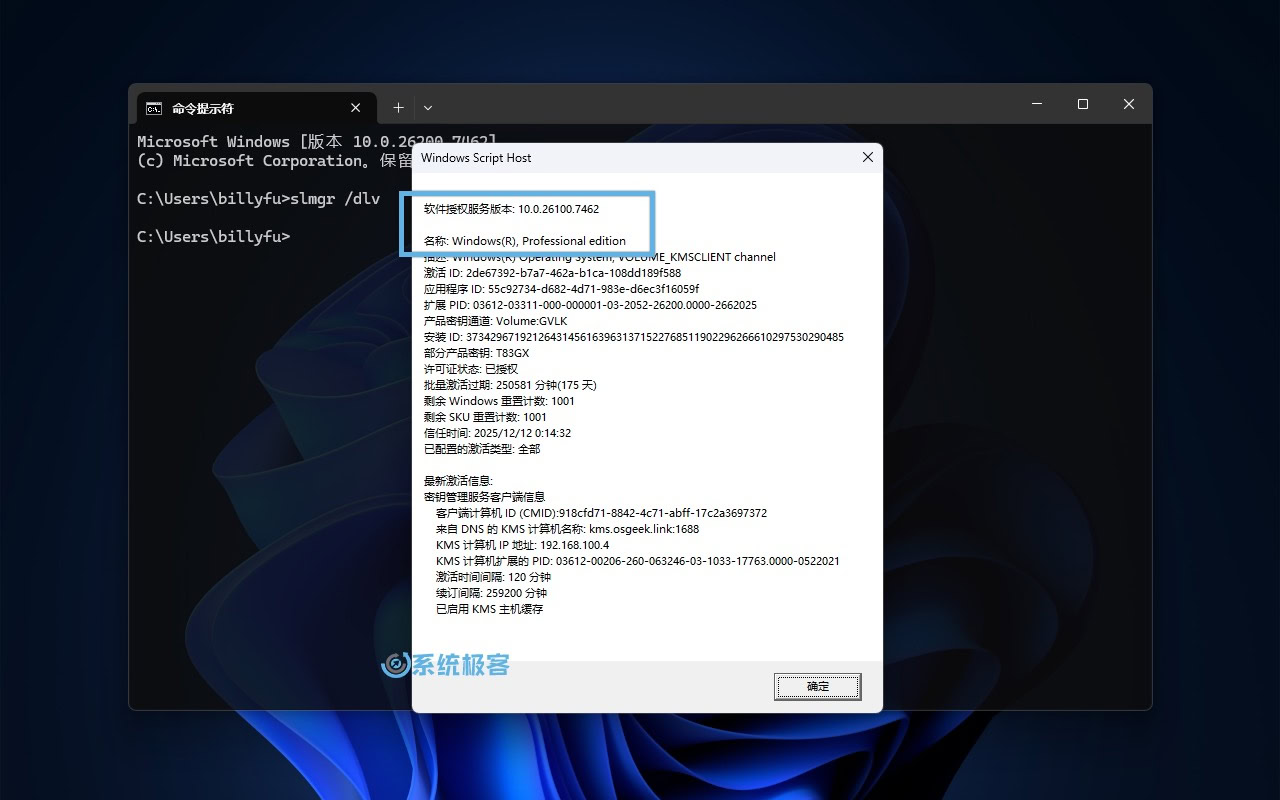
Task: Close the 命令提示符 tab with its X
Action: [x=355, y=107]
